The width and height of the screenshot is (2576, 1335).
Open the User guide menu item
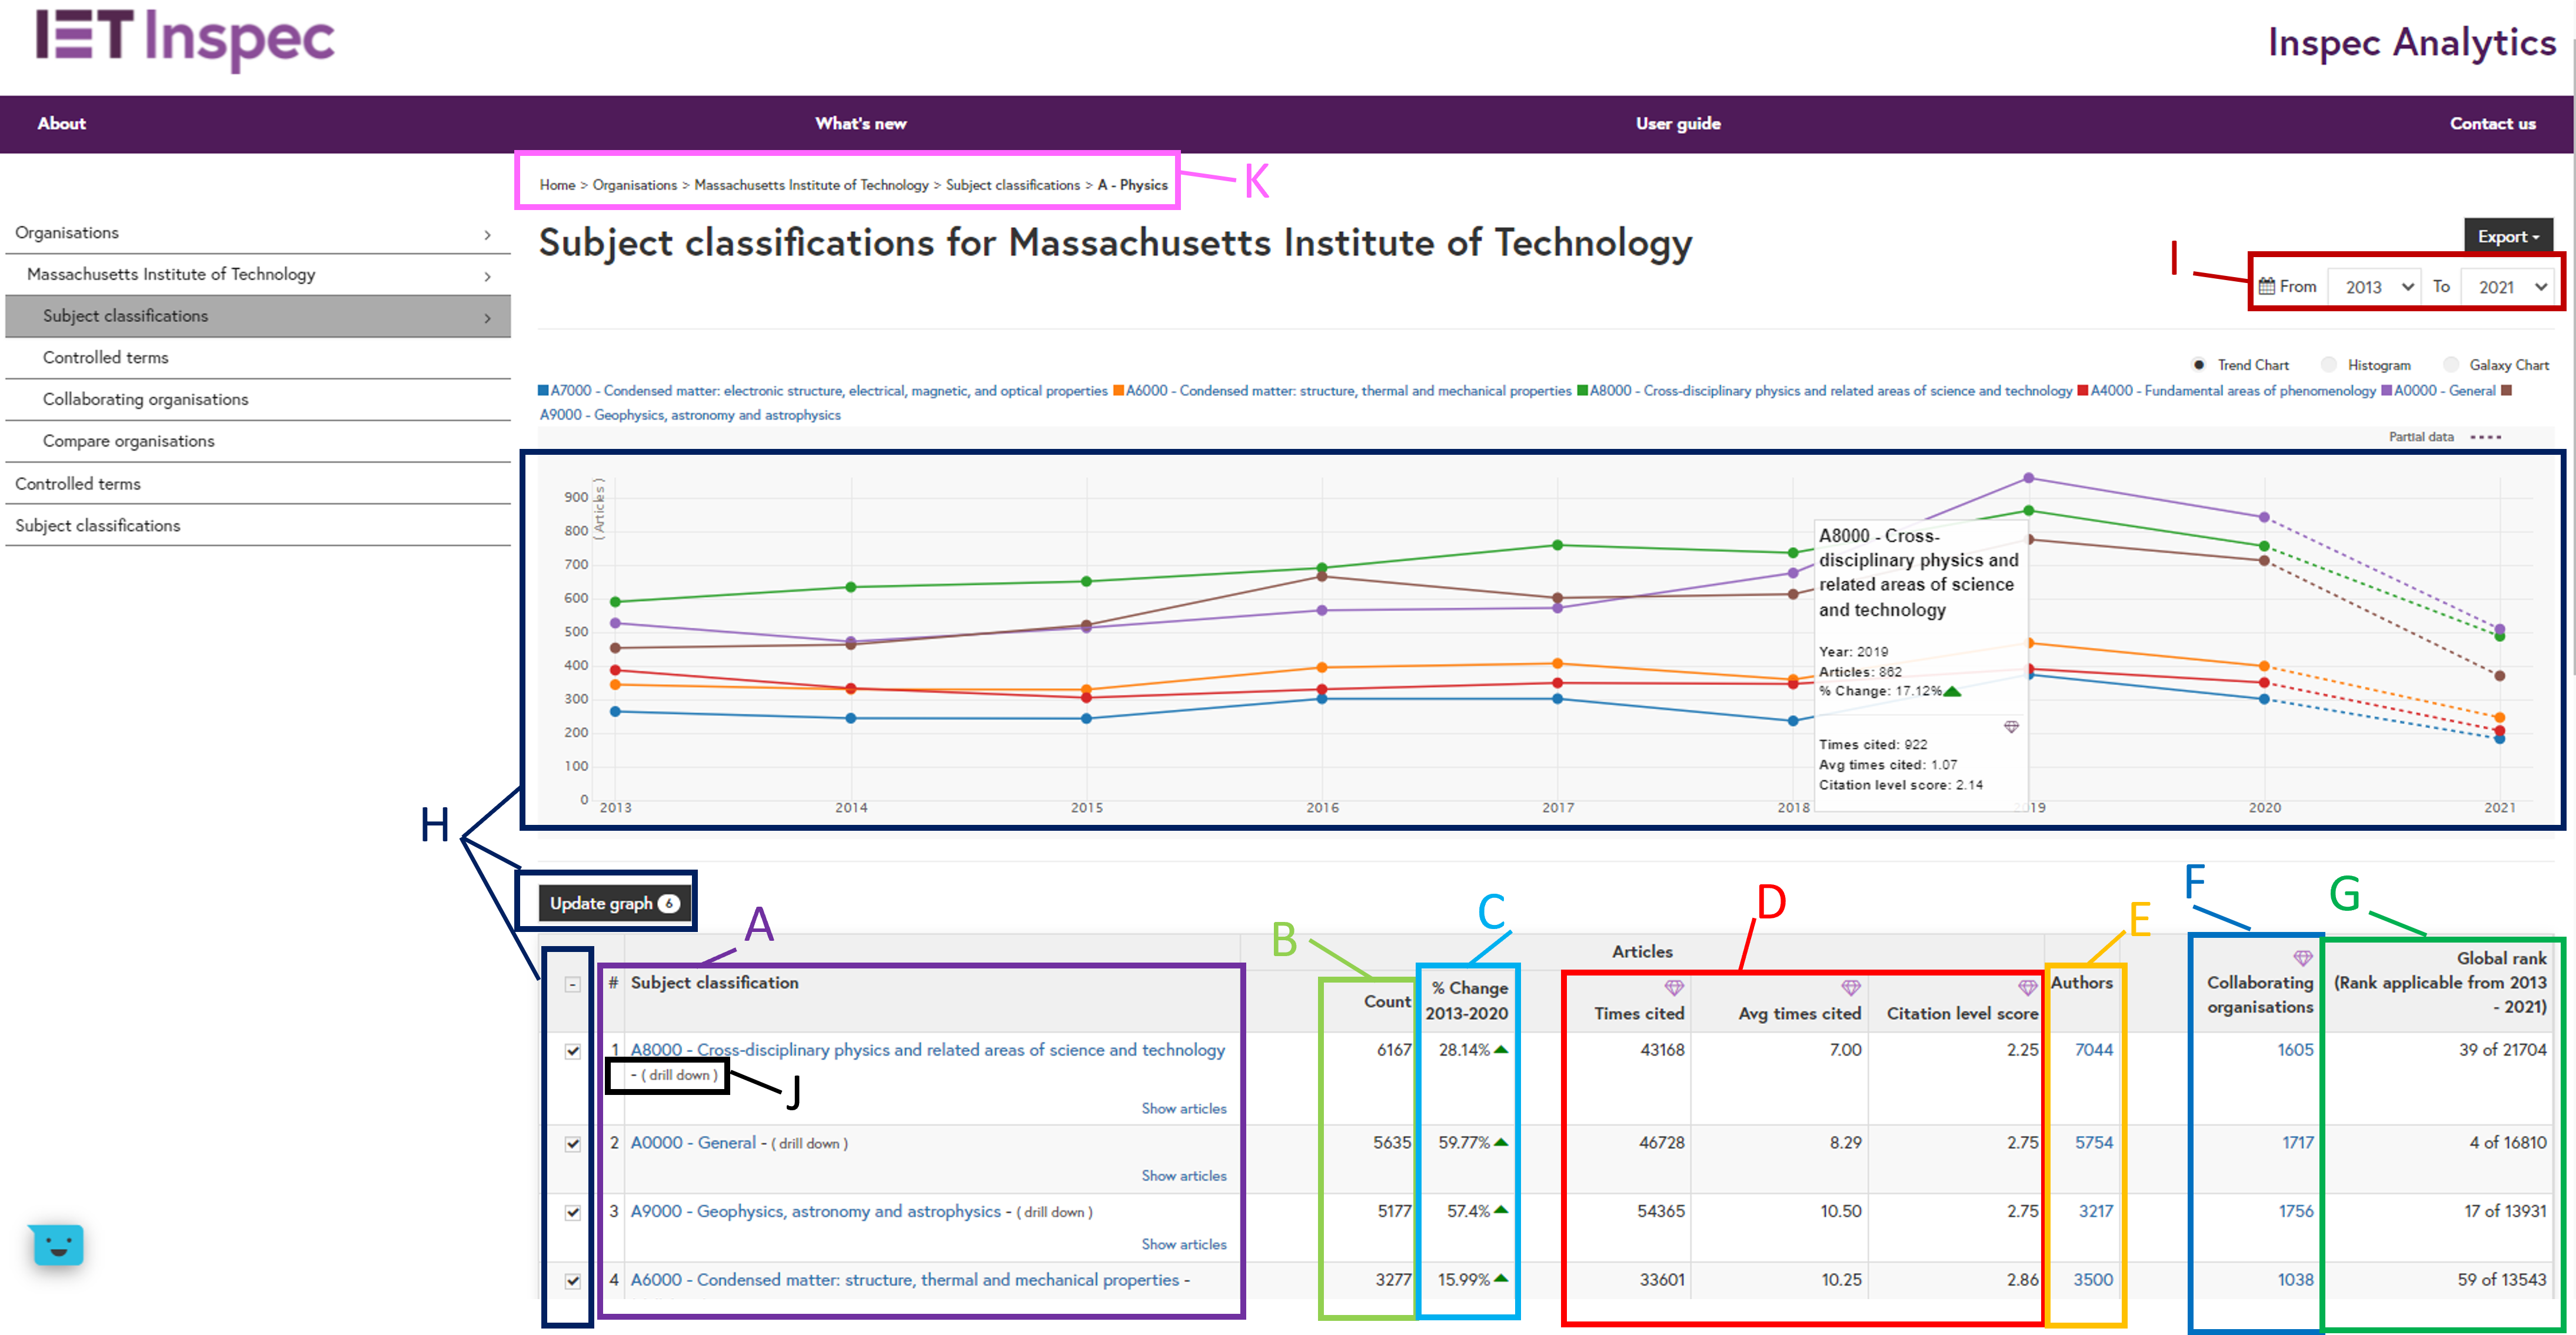pos(1678,124)
